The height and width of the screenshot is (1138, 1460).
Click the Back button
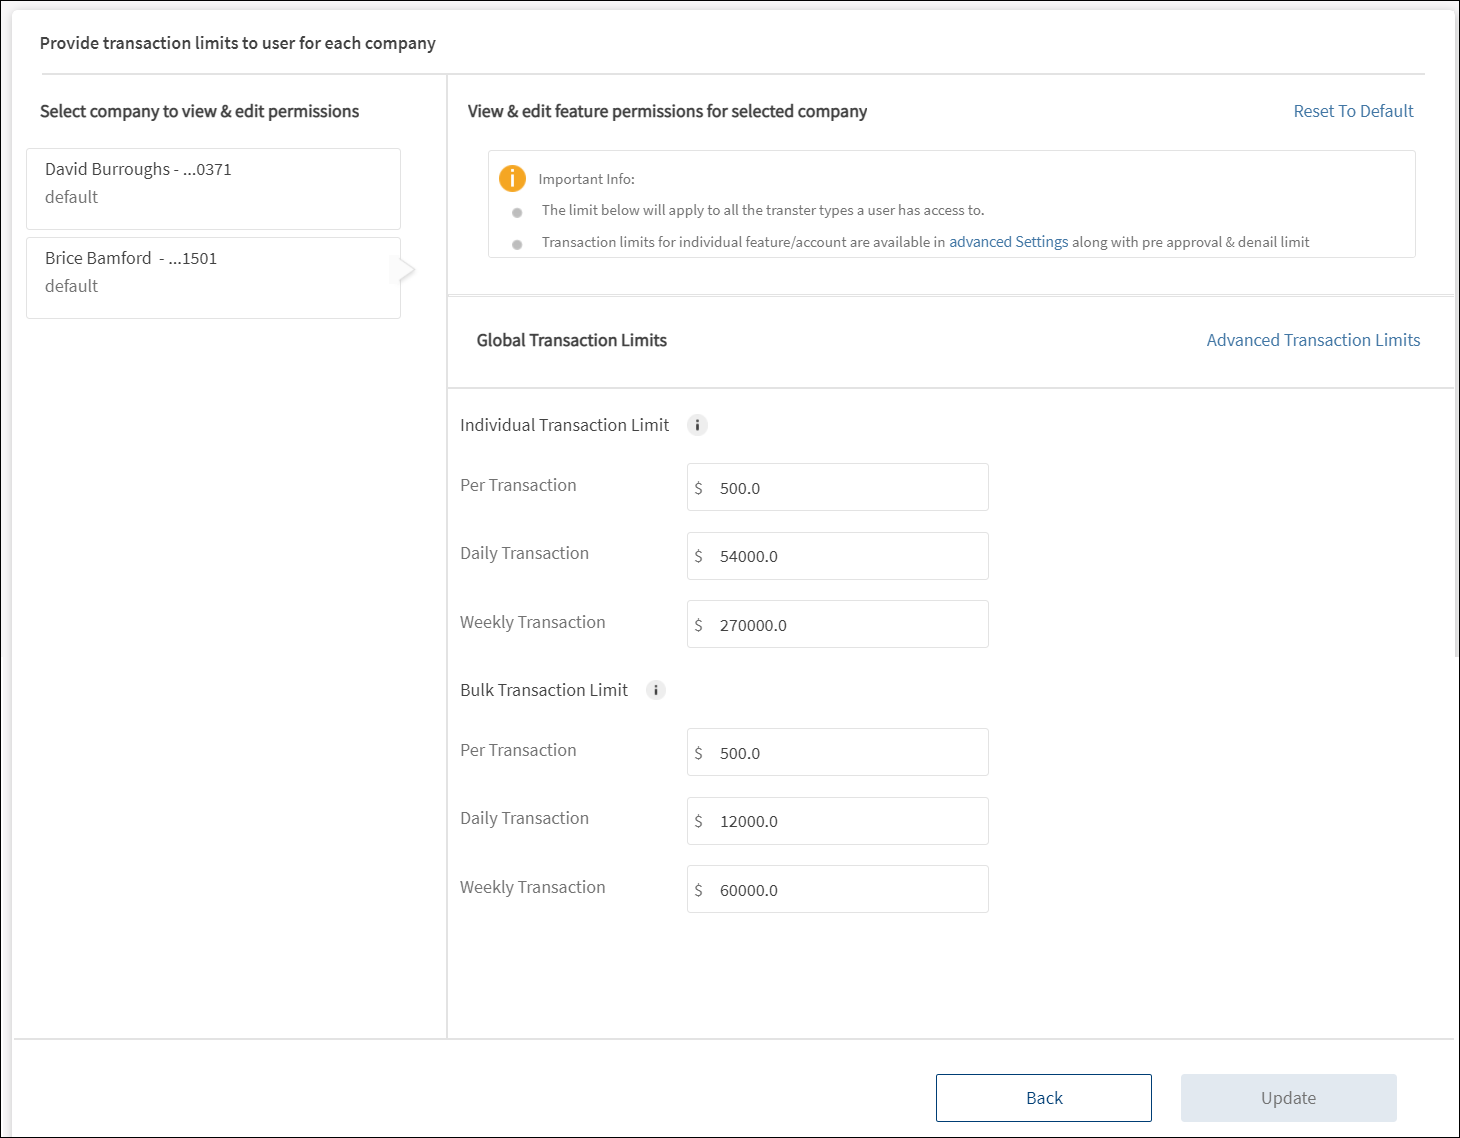1043,1098
